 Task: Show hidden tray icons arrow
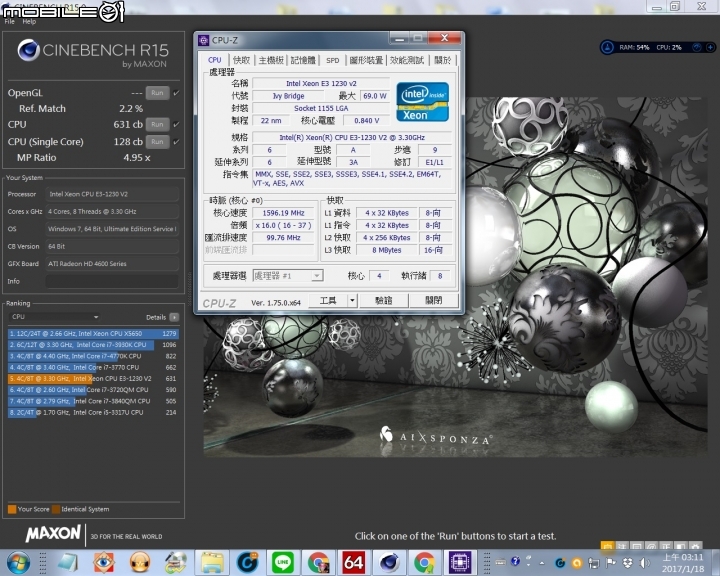click(542, 562)
